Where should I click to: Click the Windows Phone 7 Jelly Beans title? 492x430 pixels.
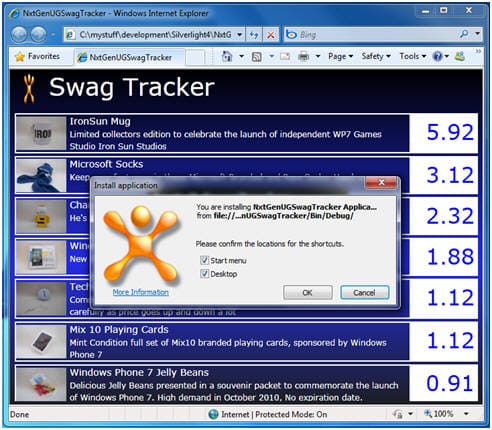click(139, 372)
